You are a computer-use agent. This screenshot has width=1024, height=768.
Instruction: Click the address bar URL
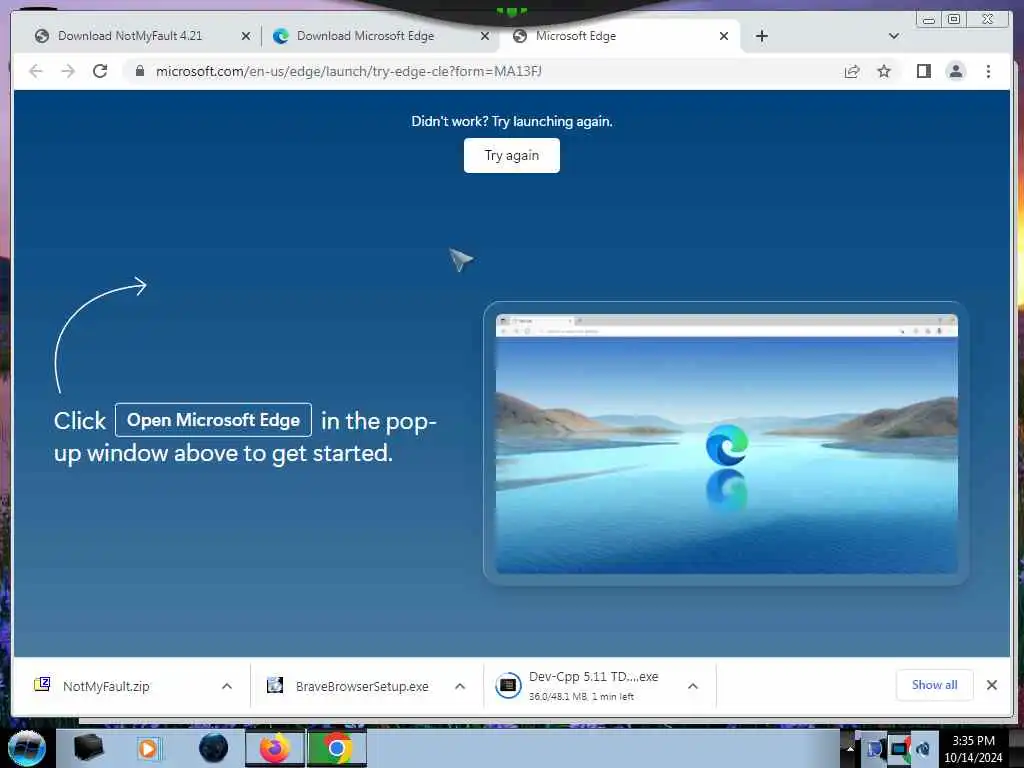348,71
